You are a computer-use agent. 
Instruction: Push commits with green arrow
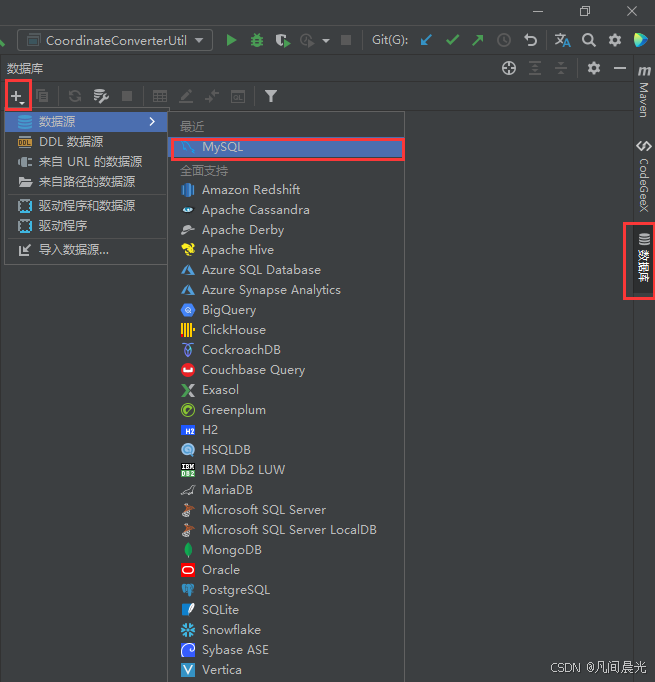pyautogui.click(x=478, y=40)
